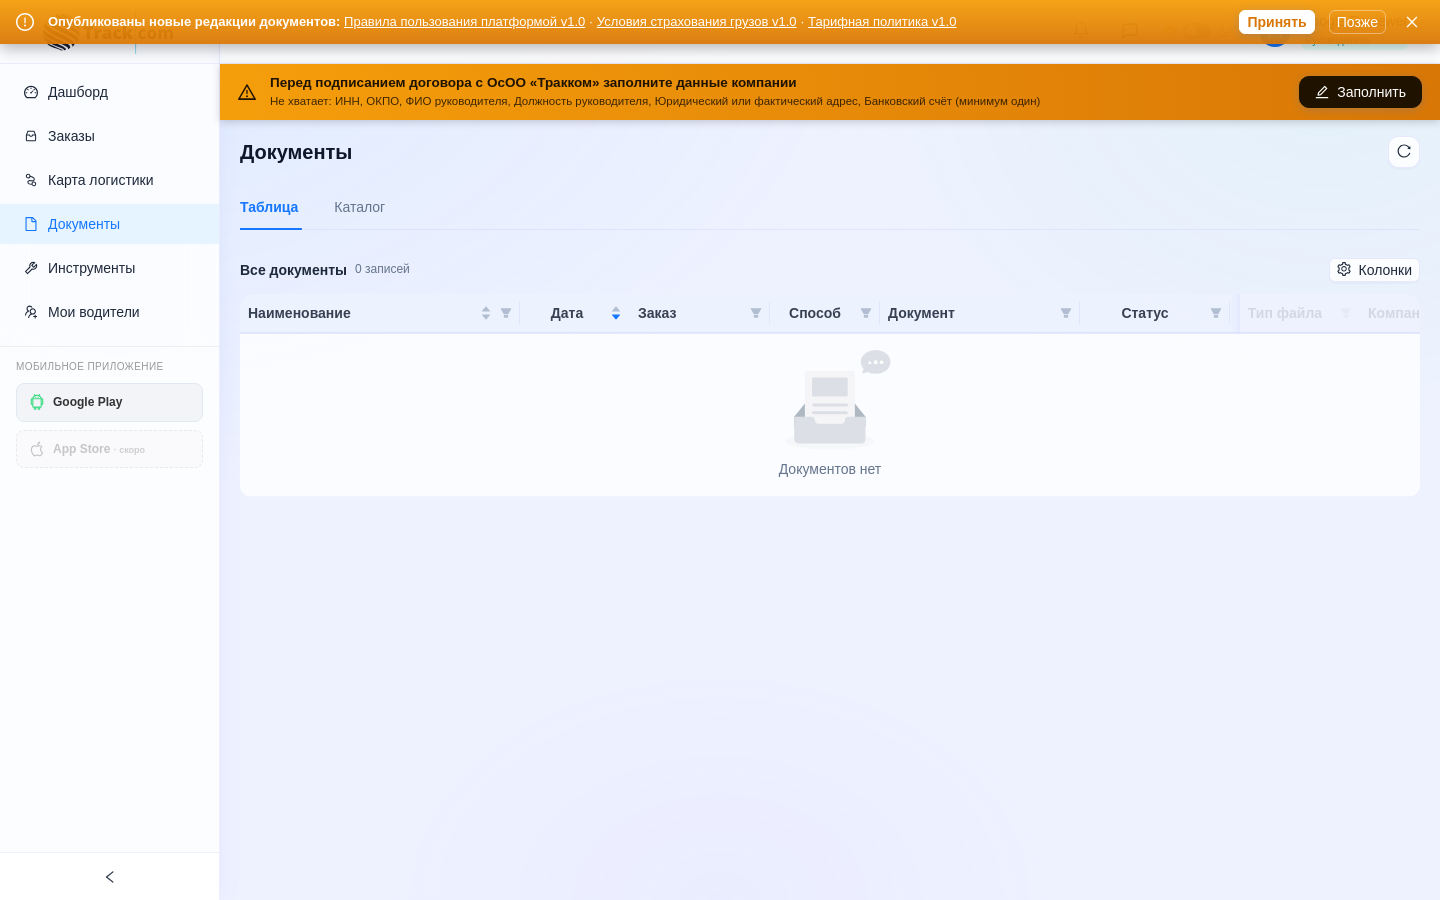Postpone with the Позже button

(1357, 22)
